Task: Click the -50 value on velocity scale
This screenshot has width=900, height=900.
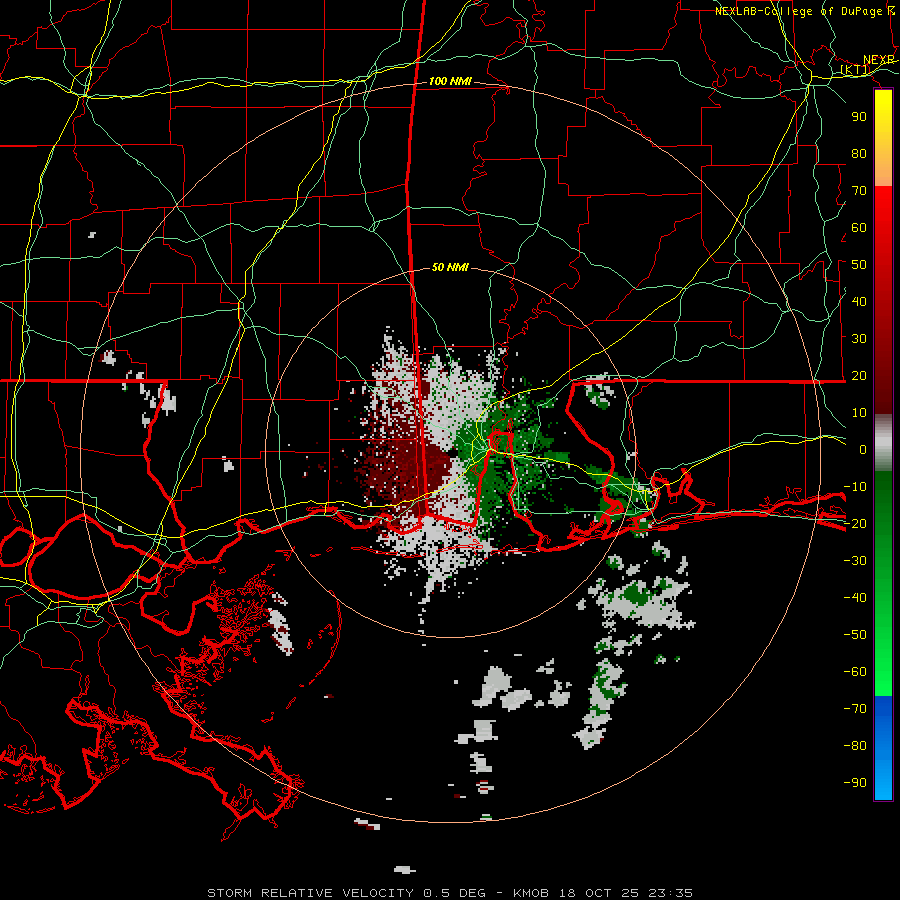Action: click(x=855, y=635)
